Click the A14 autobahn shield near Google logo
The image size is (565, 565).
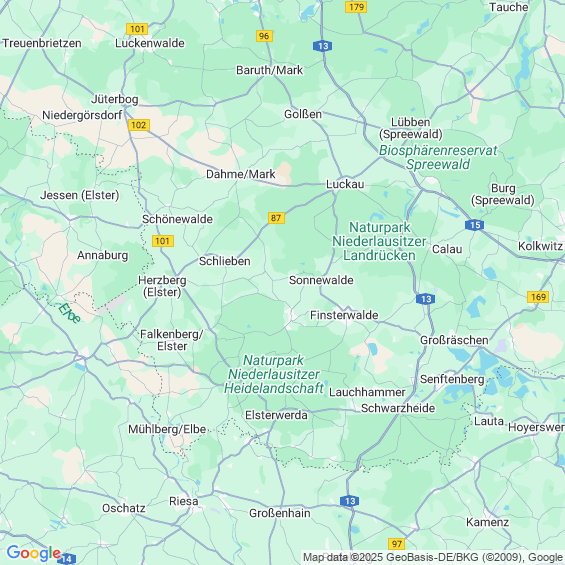[67, 559]
